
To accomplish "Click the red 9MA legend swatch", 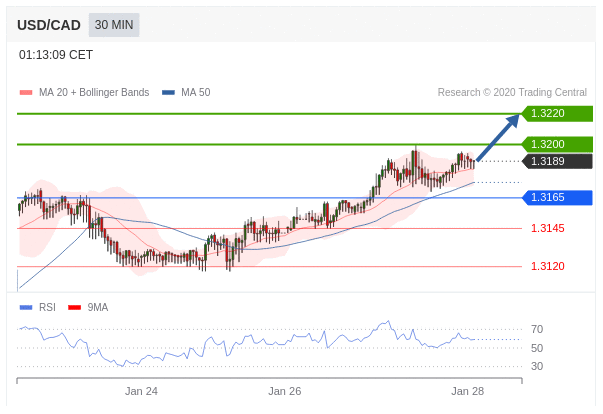I will point(75,308).
